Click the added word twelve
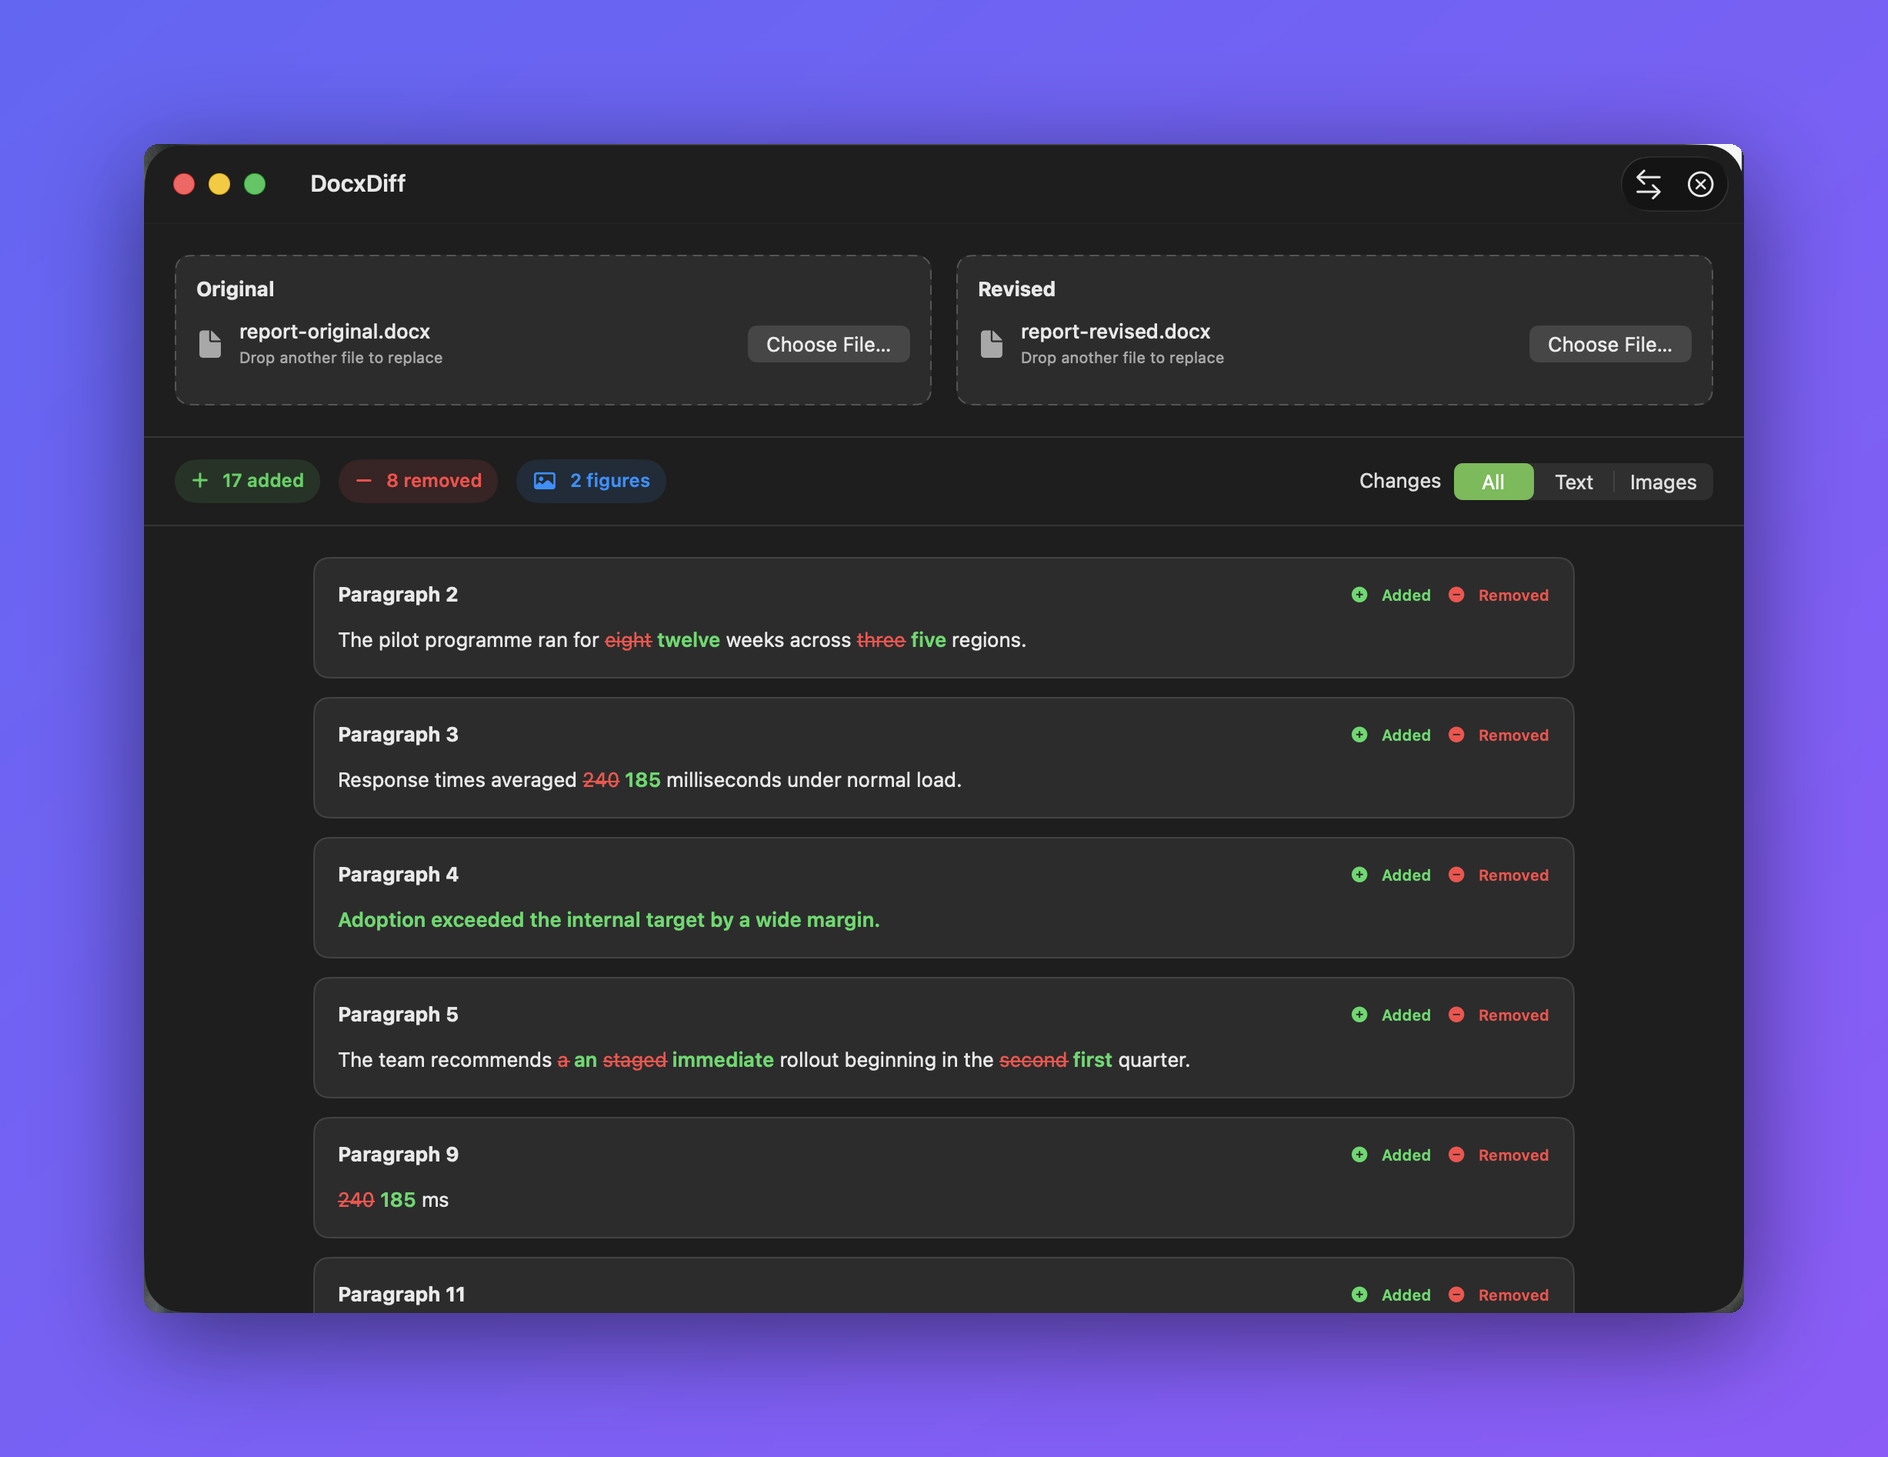Viewport: 1888px width, 1457px height. (x=688, y=640)
